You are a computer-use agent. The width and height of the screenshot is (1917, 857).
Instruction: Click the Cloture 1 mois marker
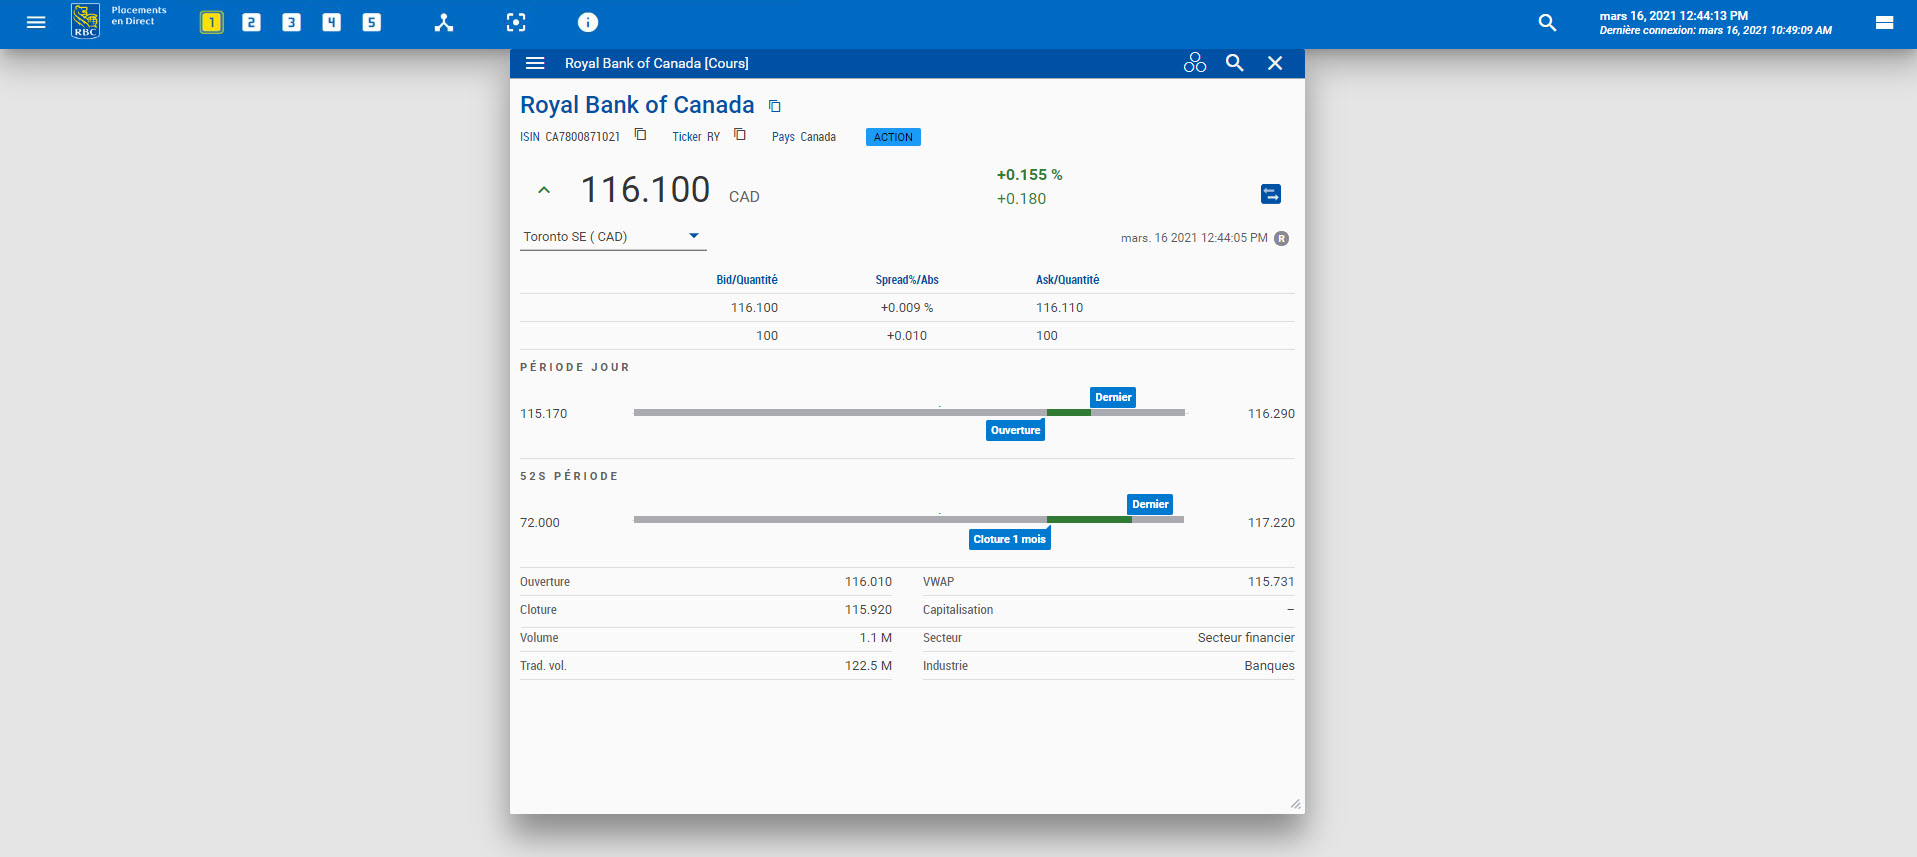[1009, 539]
